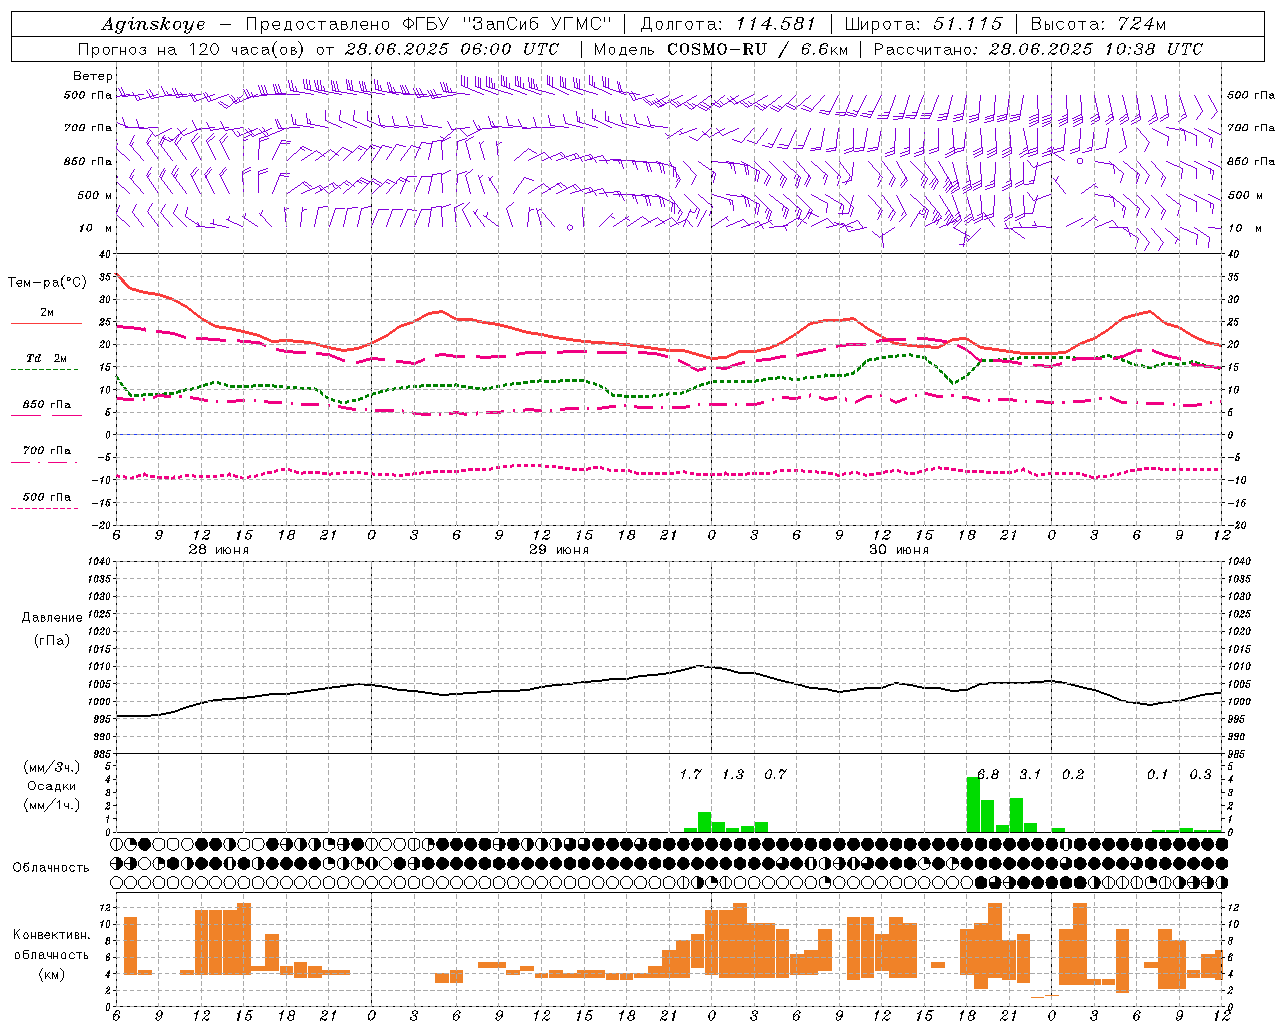
Task: Click the Тем-ра(°C) panel label
Action: tap(47, 283)
